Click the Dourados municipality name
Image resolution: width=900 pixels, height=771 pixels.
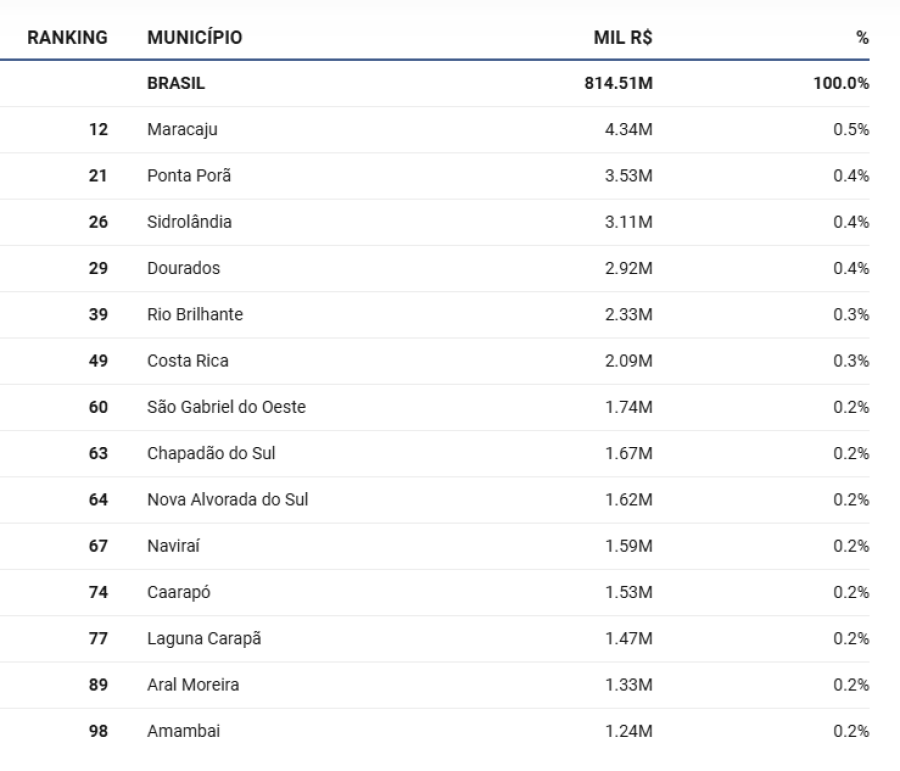coord(184,268)
